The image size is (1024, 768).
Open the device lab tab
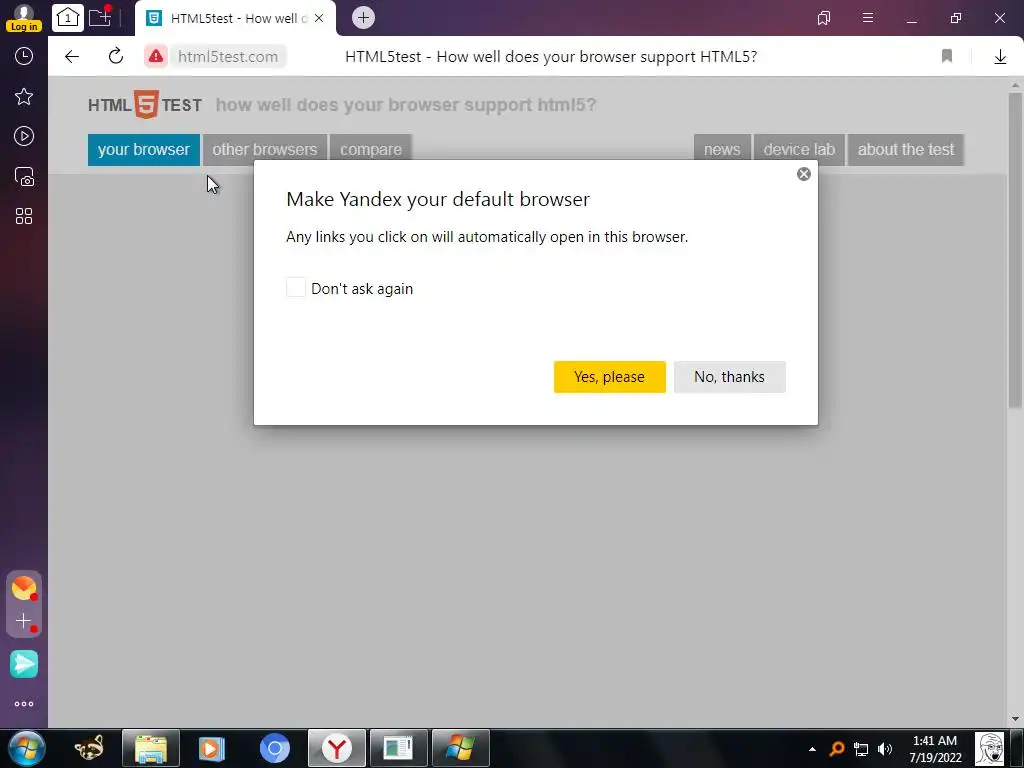799,150
